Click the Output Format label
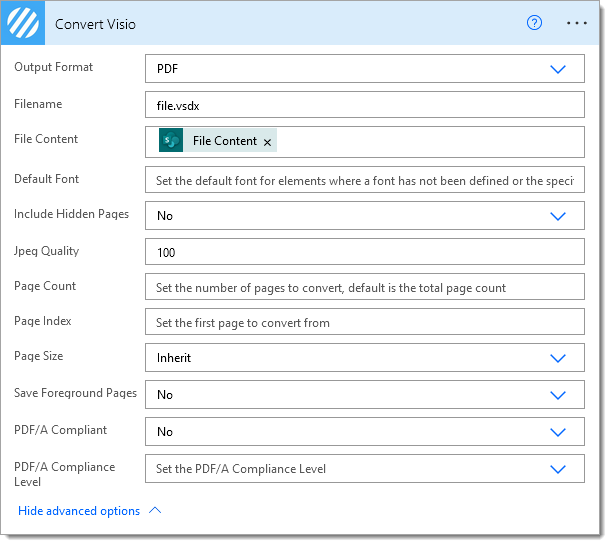610x545 pixels. (54, 67)
